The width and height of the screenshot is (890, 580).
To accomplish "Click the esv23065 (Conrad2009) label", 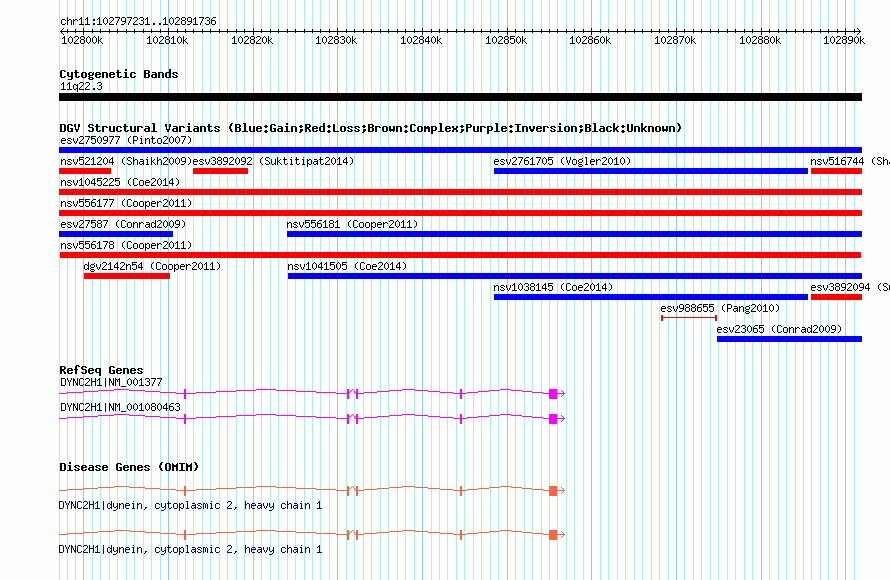I will [x=779, y=329].
